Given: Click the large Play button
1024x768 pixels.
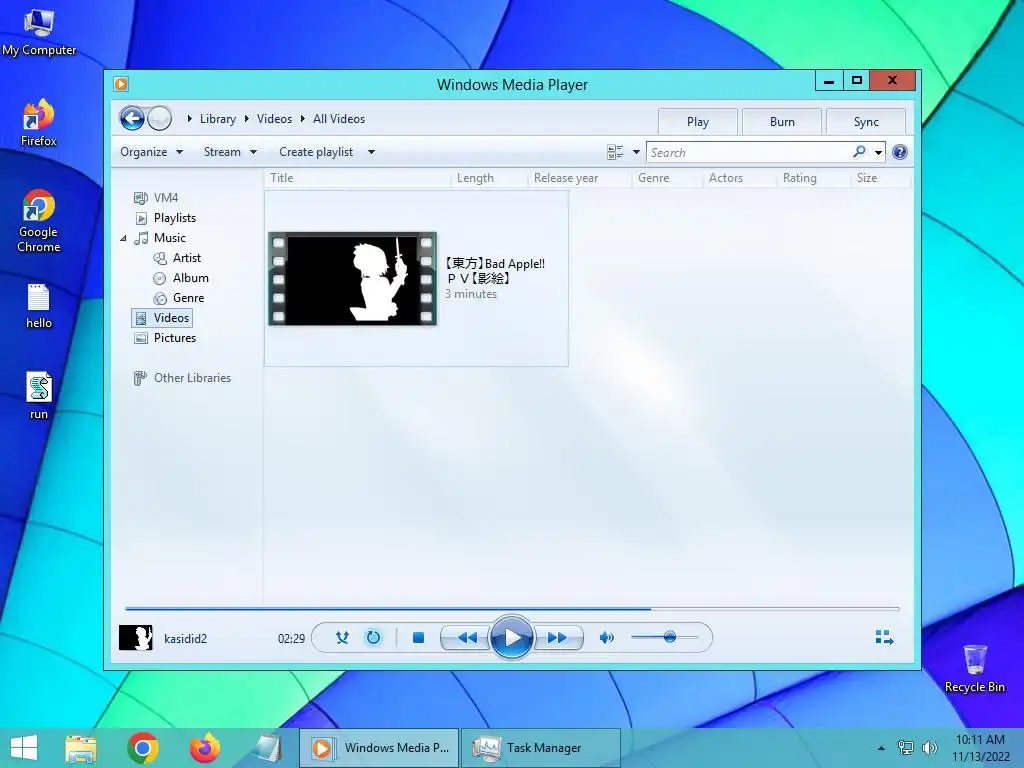Looking at the screenshot, I should tap(511, 637).
